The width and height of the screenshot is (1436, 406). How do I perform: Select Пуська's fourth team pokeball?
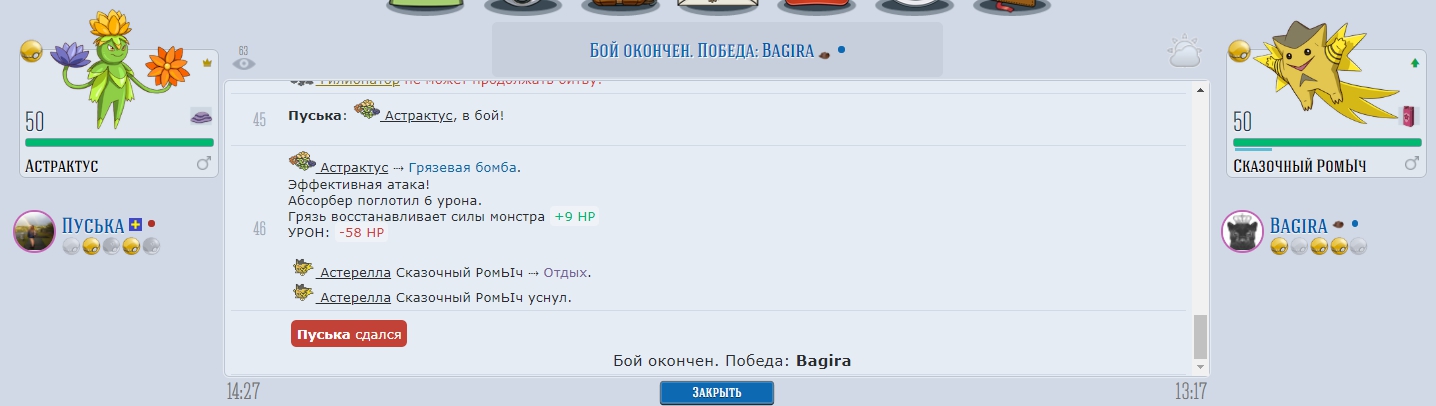131,246
